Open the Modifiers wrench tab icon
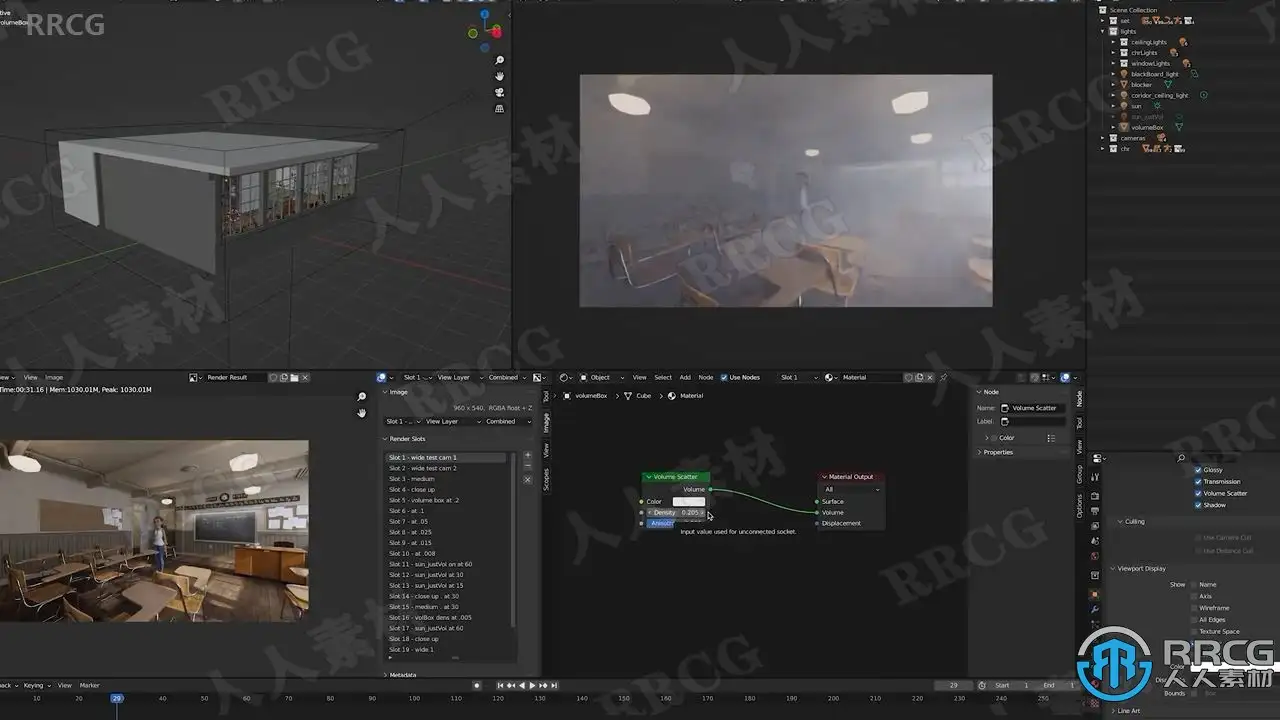The width and height of the screenshot is (1280, 720). click(x=1095, y=610)
